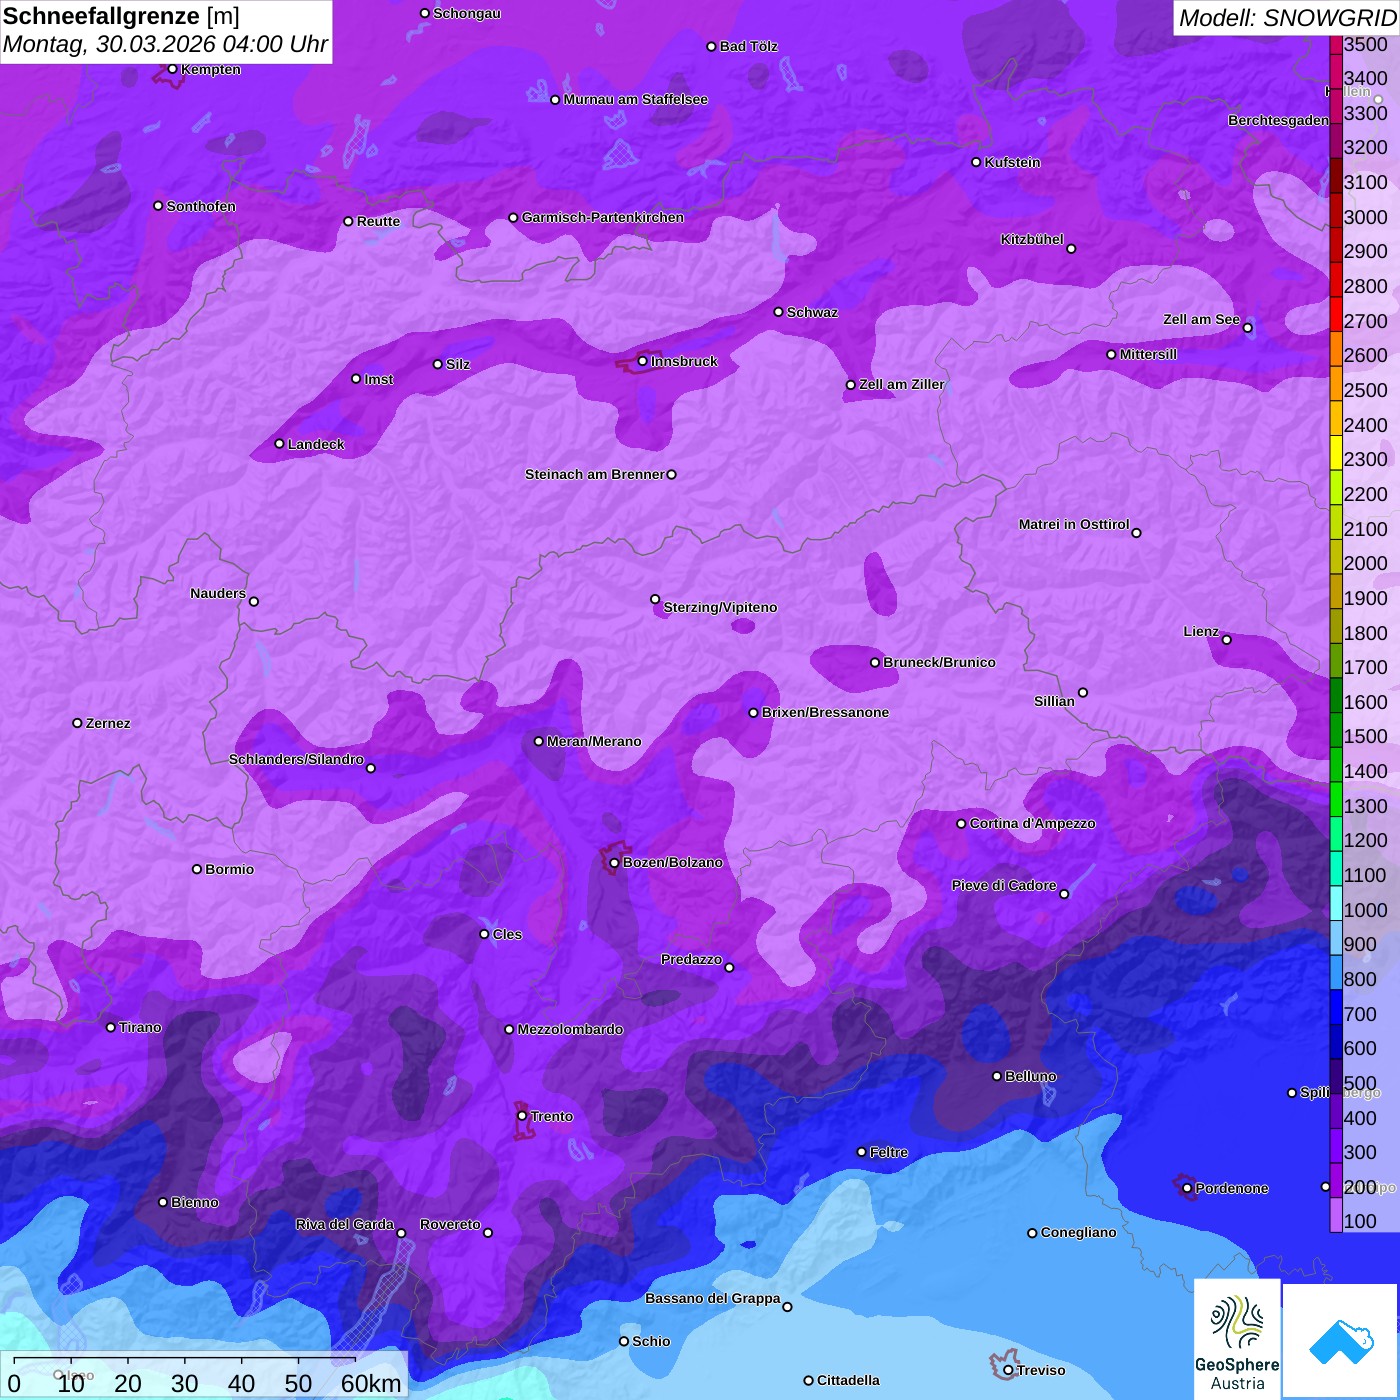Click the Bruneck/Brunico label

tap(939, 662)
